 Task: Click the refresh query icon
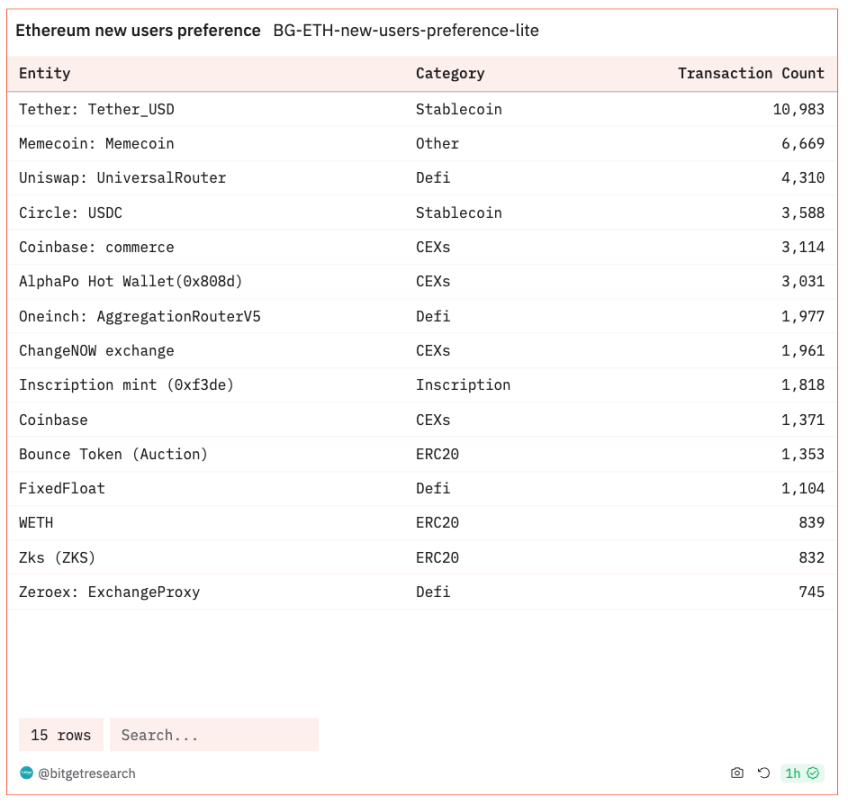[x=764, y=773]
